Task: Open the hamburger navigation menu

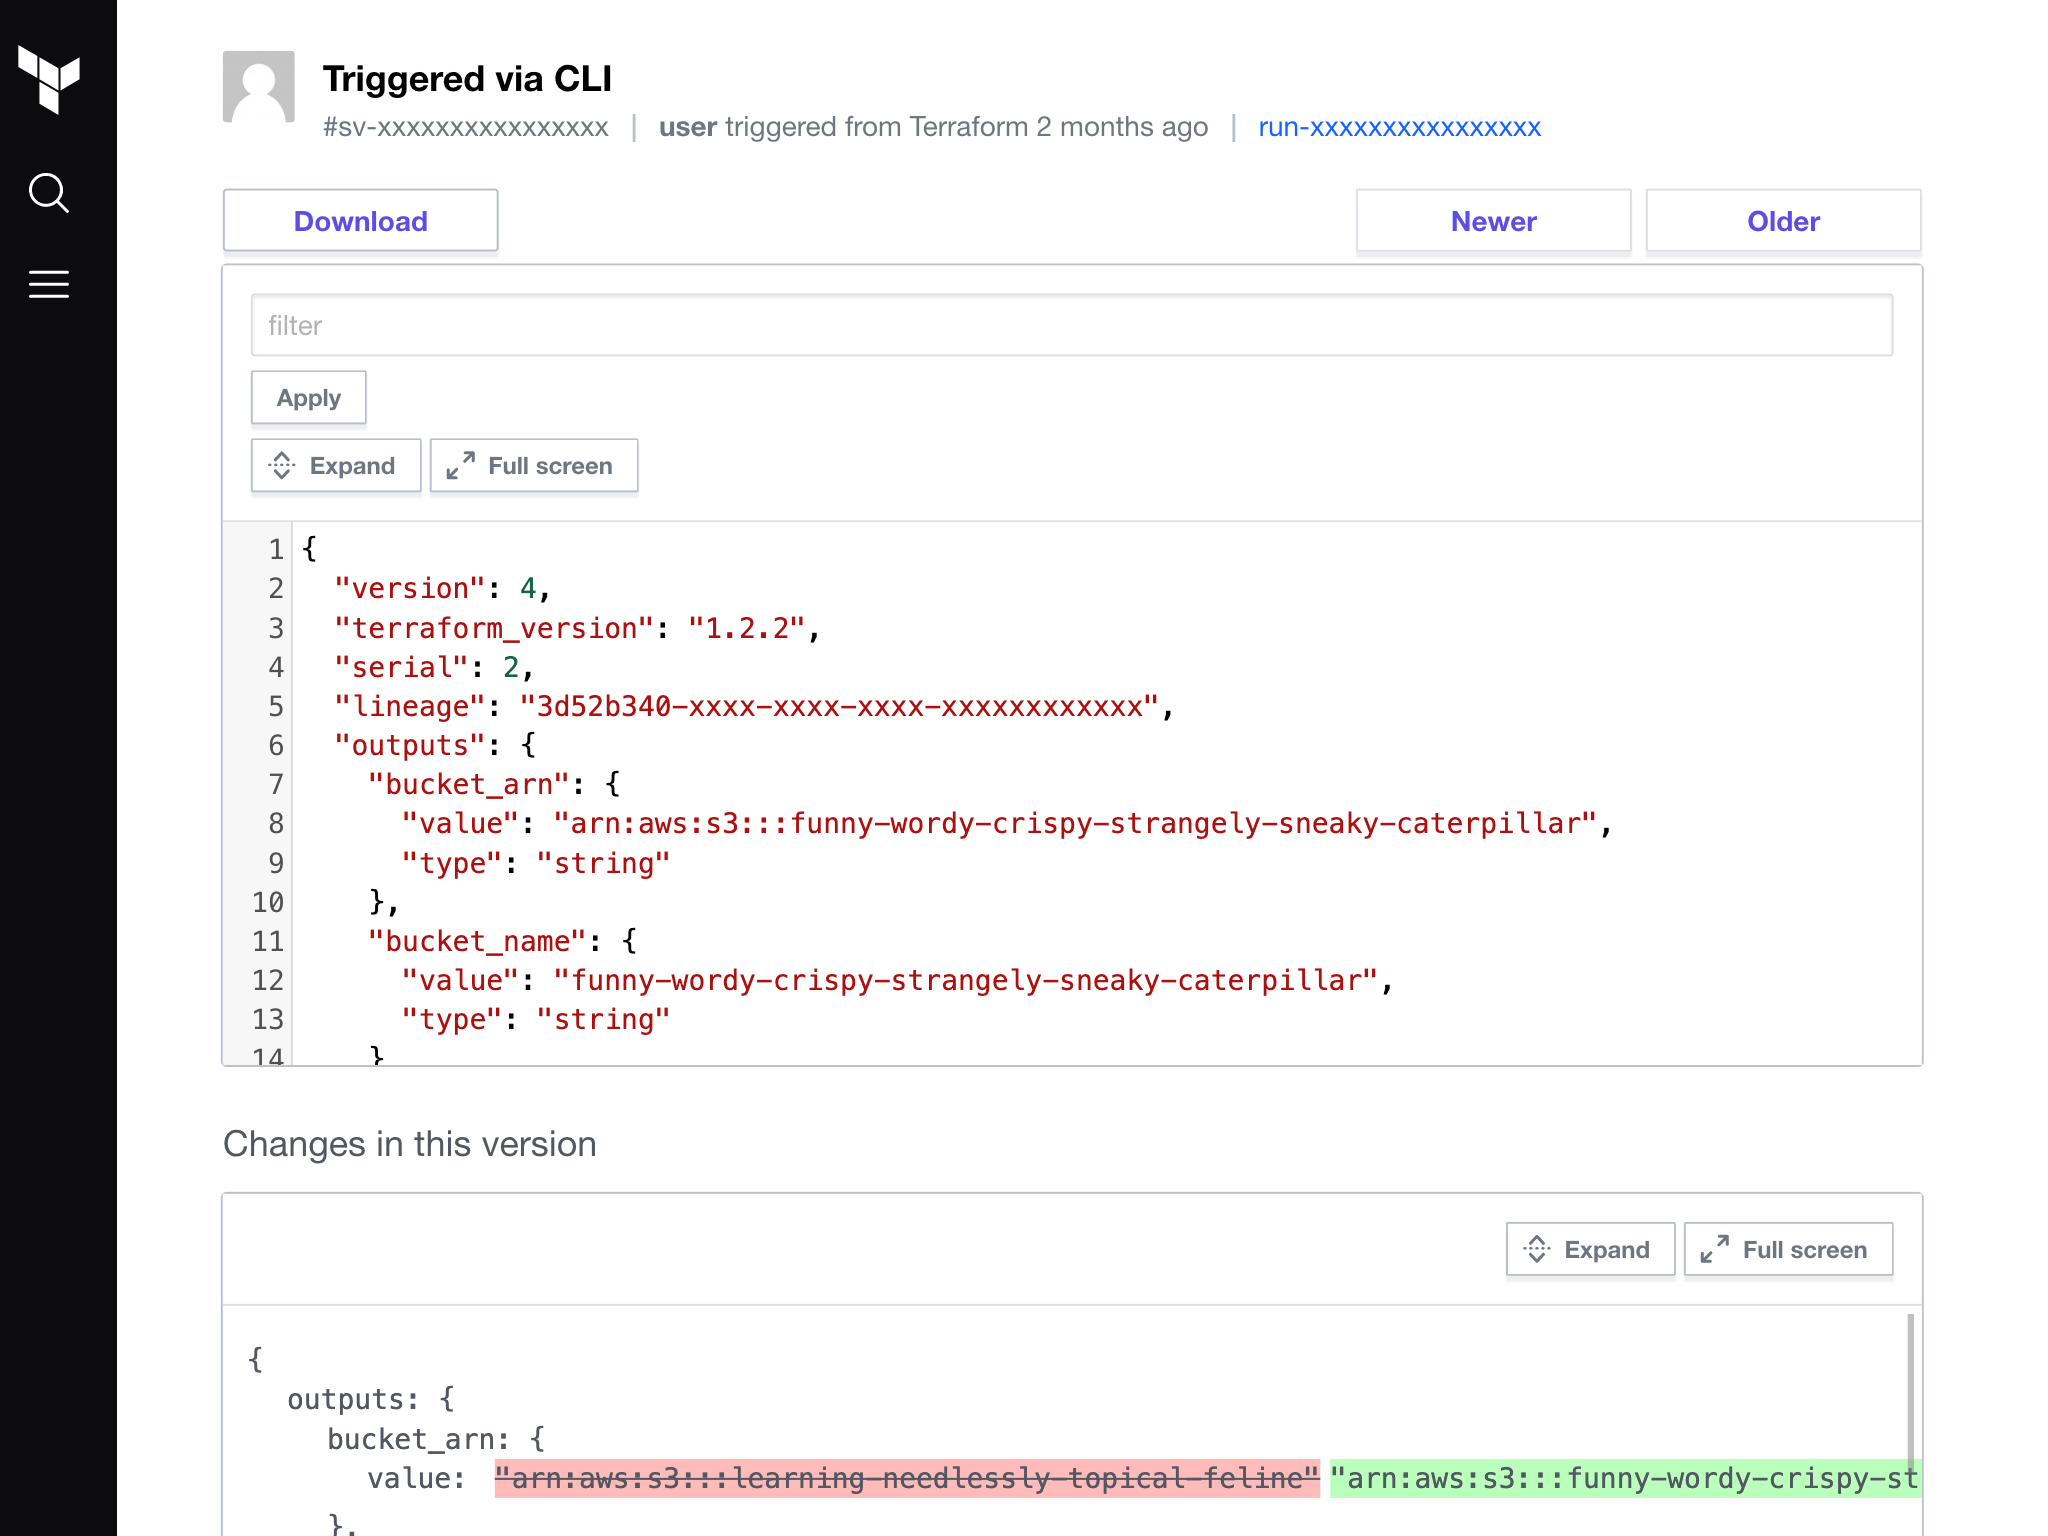Action: (49, 284)
